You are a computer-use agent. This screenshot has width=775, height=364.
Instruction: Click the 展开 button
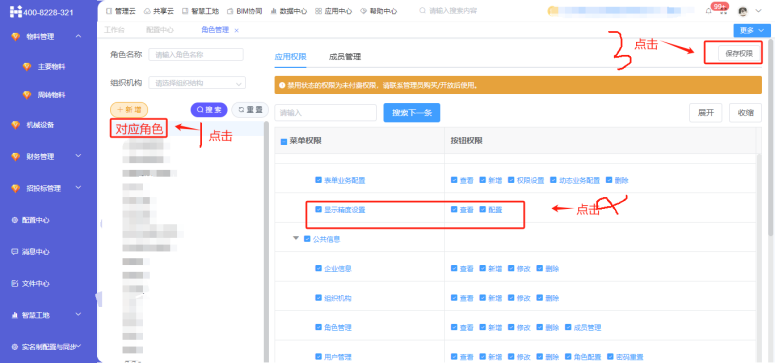(x=706, y=113)
